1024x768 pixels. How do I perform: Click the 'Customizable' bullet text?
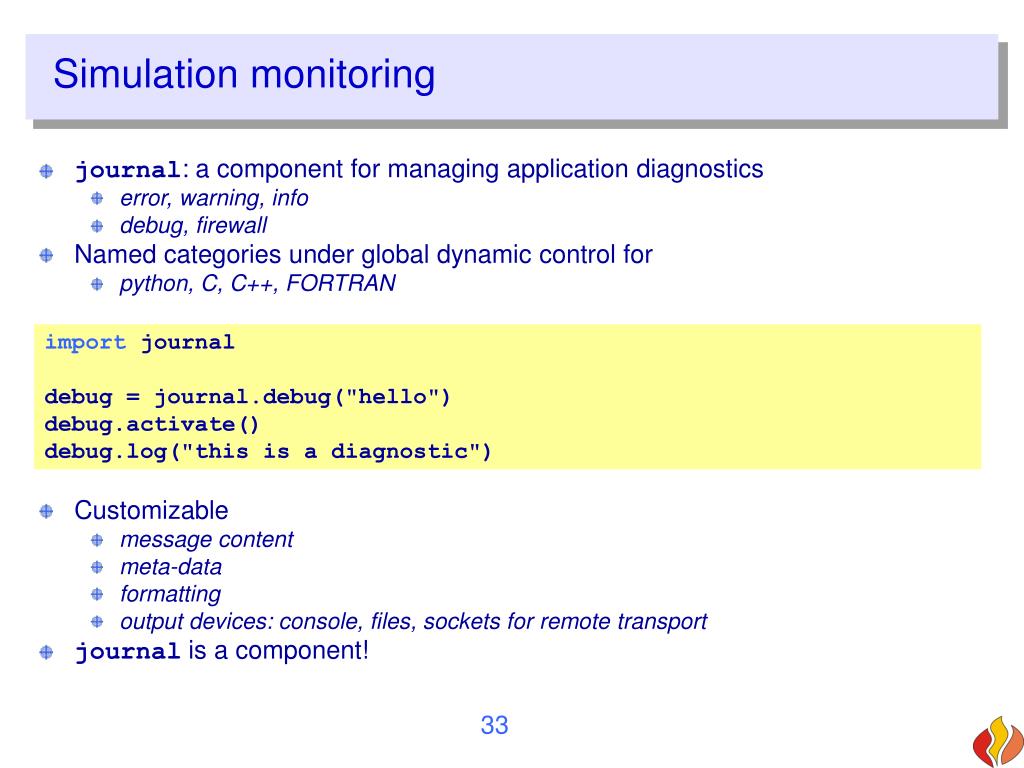(152, 511)
